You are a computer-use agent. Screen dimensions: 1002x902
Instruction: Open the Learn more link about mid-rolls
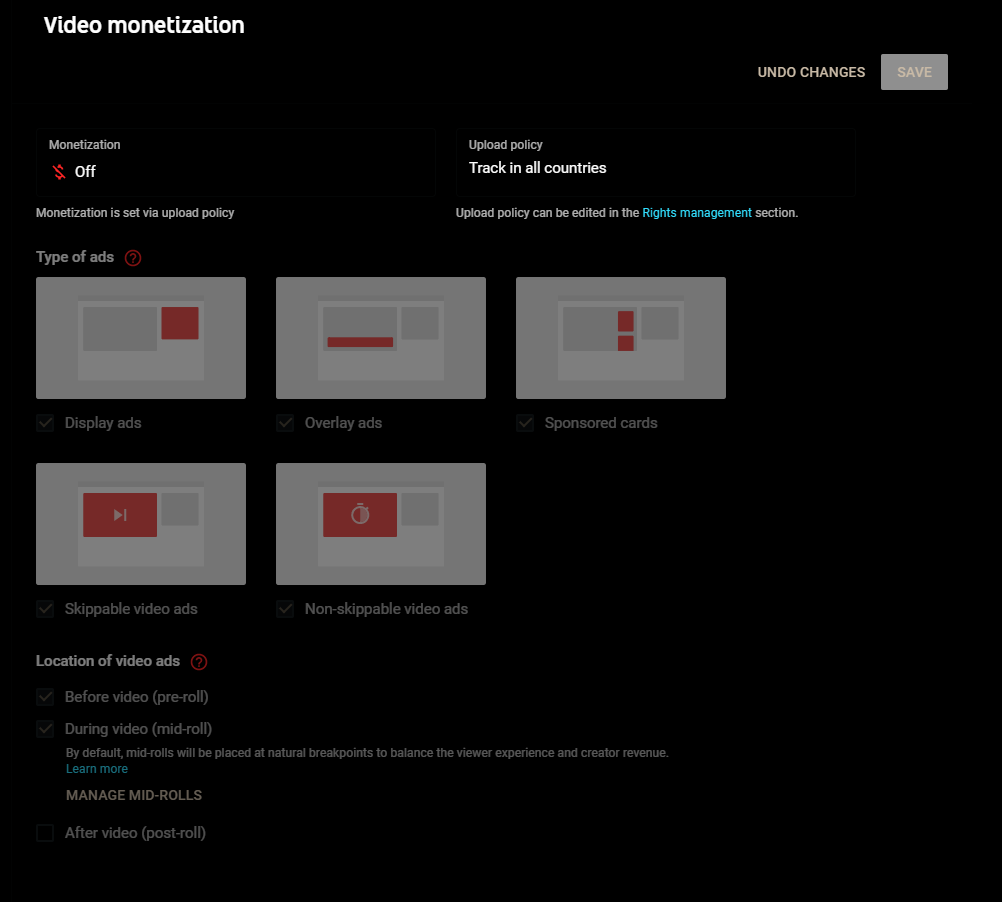97,769
